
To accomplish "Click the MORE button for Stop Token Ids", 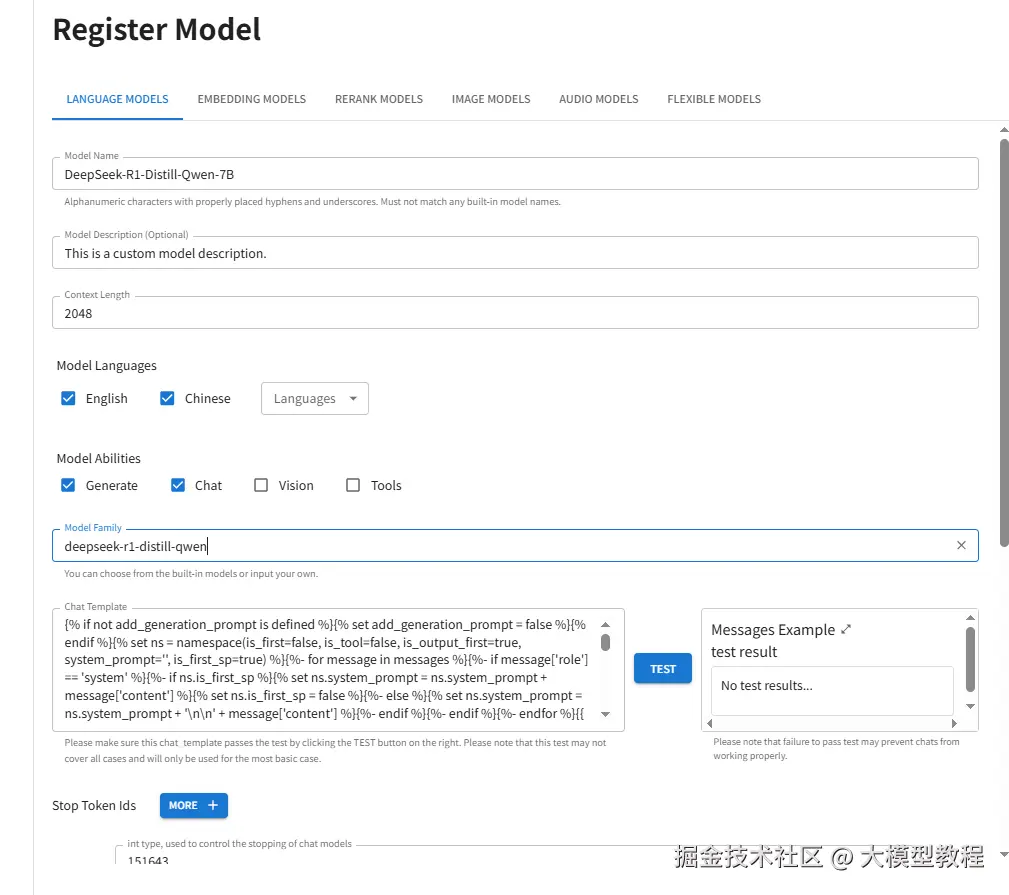I will [194, 805].
